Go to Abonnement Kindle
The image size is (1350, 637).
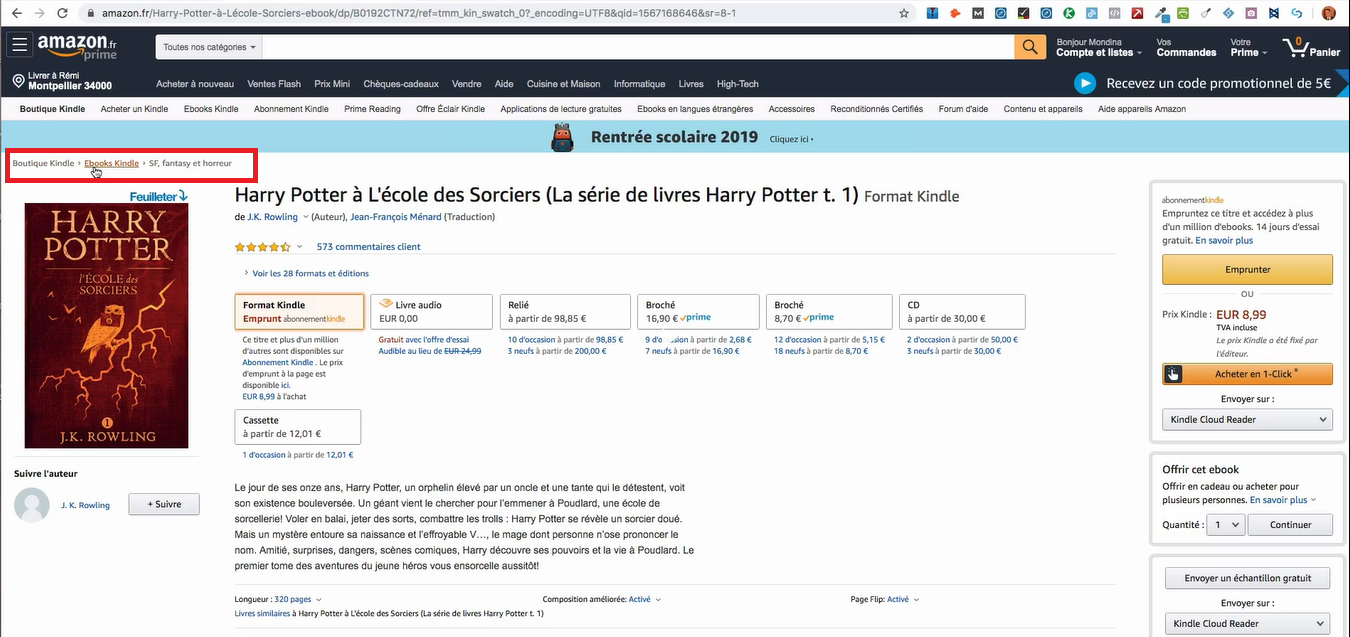[291, 109]
